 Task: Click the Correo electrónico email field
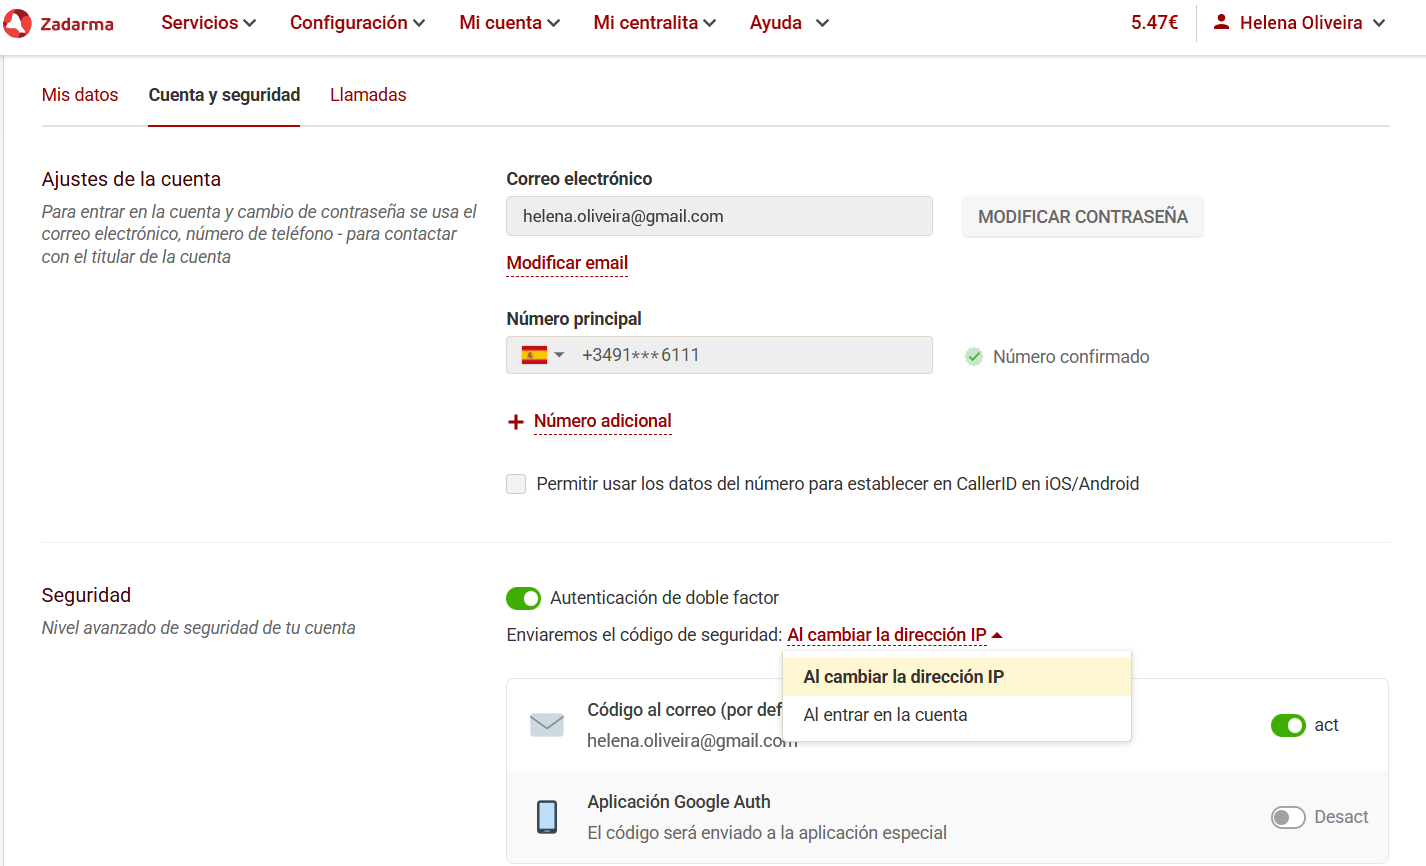[x=719, y=216]
